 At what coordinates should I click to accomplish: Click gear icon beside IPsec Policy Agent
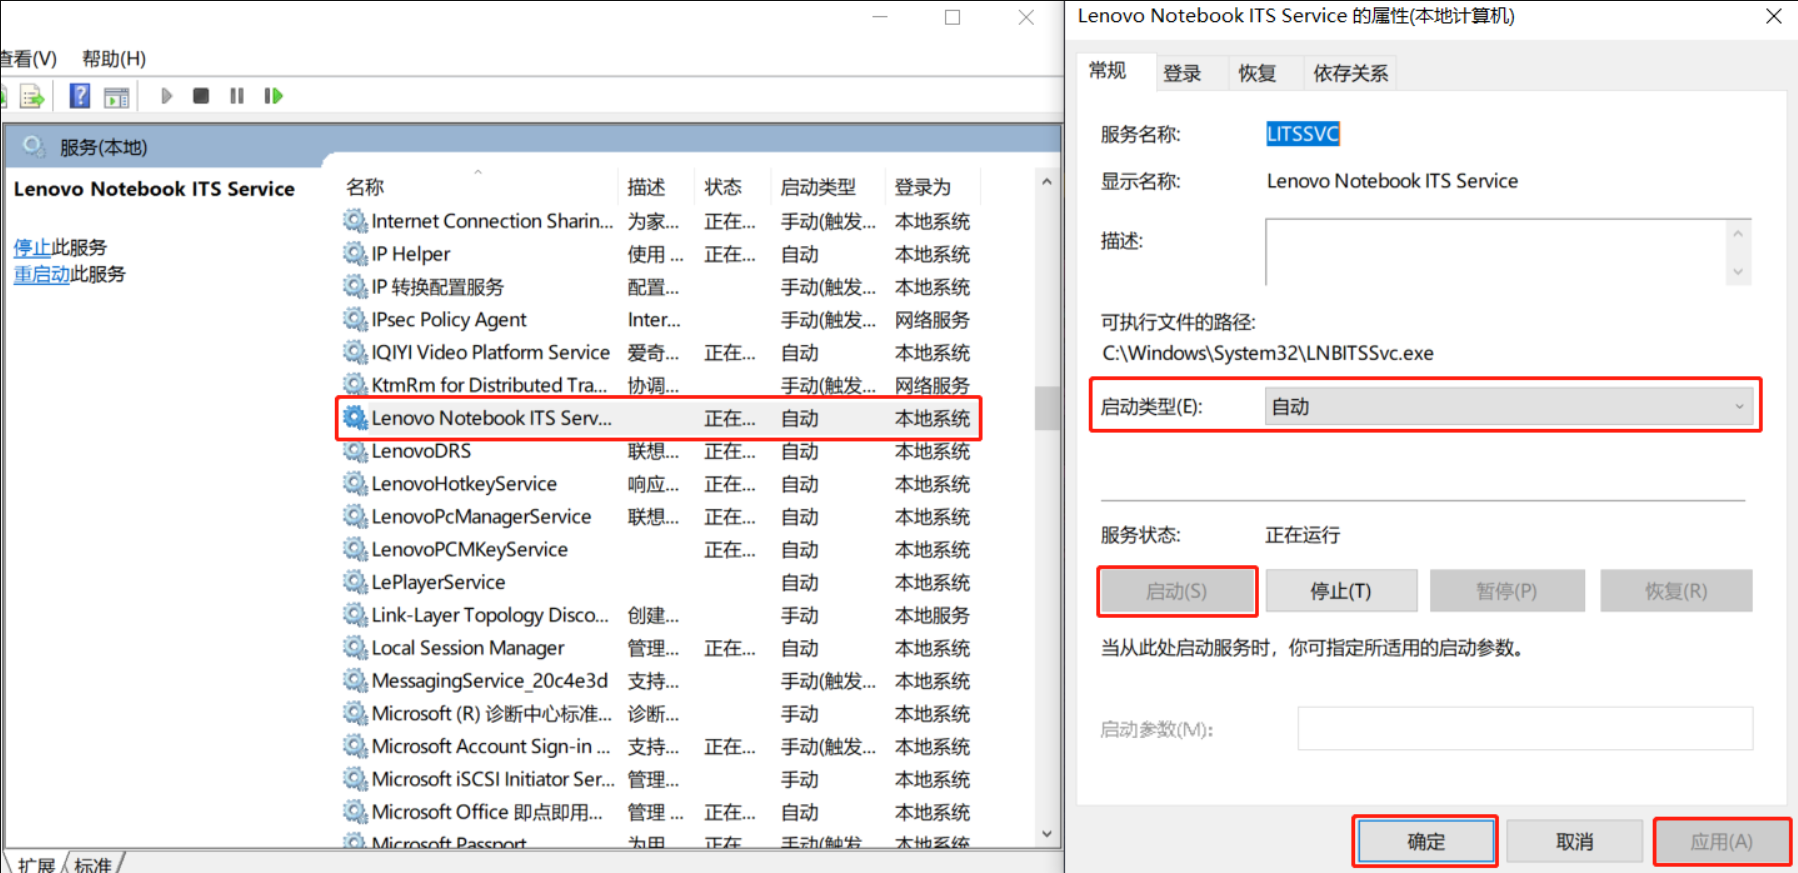(x=355, y=319)
